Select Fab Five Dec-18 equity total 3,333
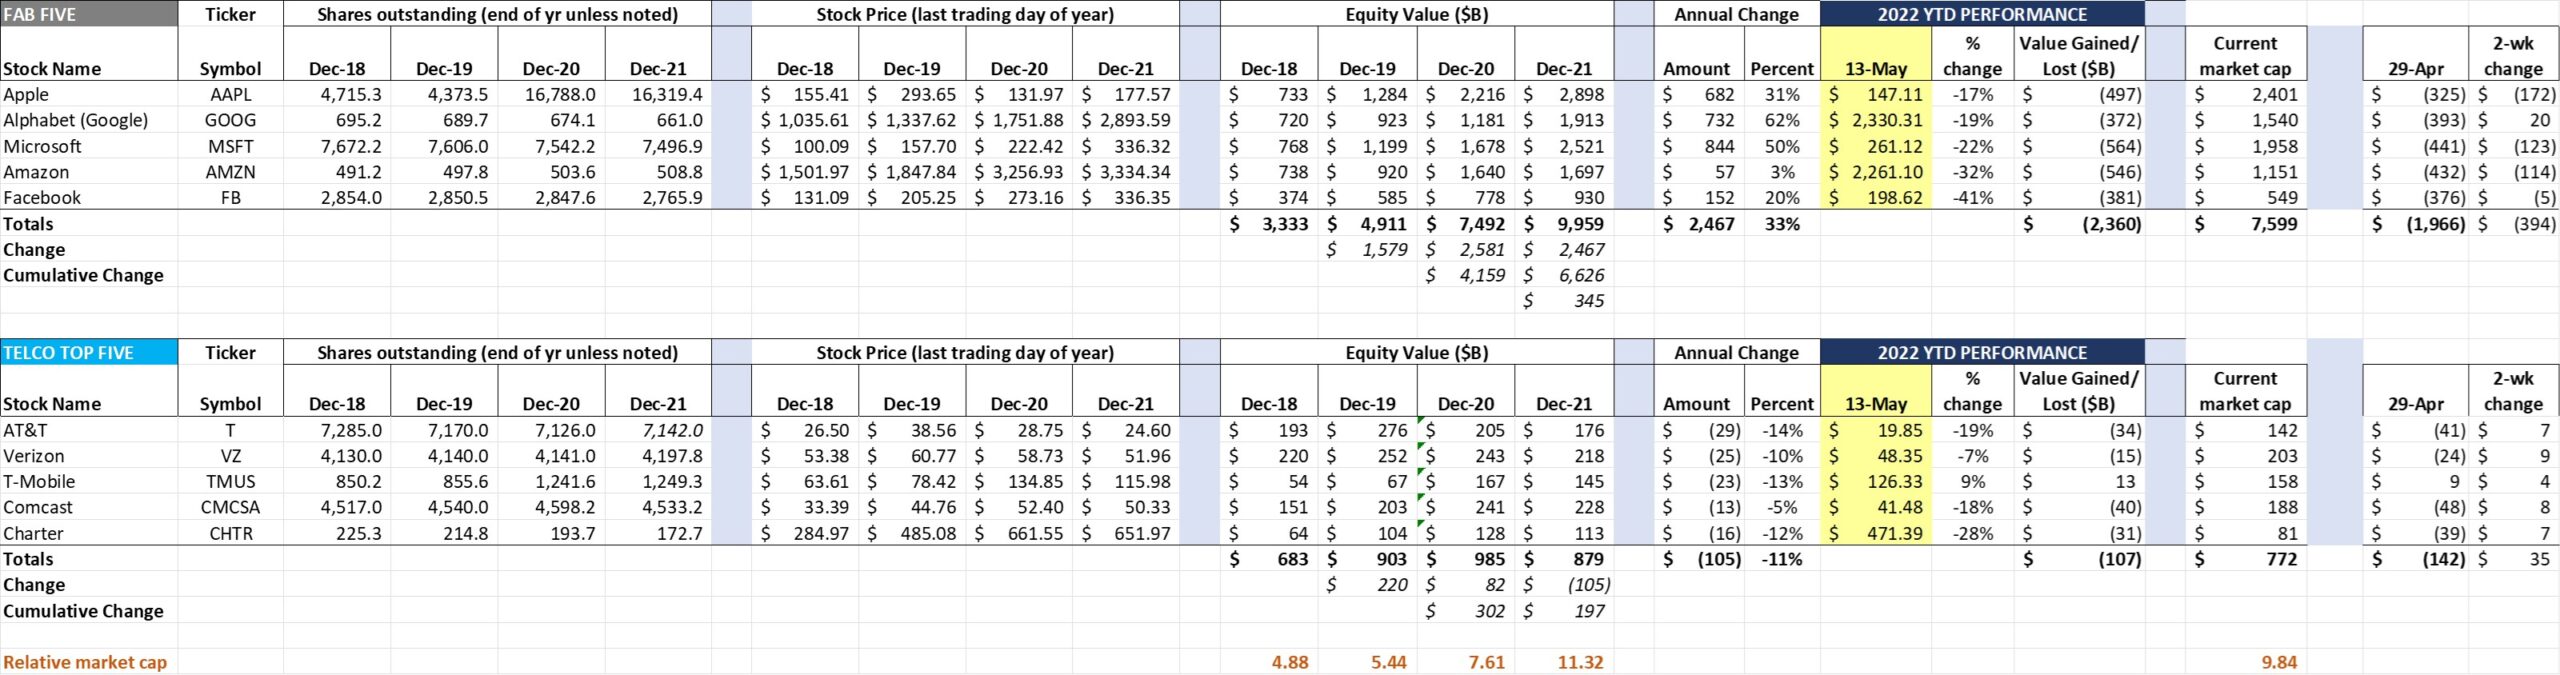The image size is (2560, 675). pos(1269,224)
